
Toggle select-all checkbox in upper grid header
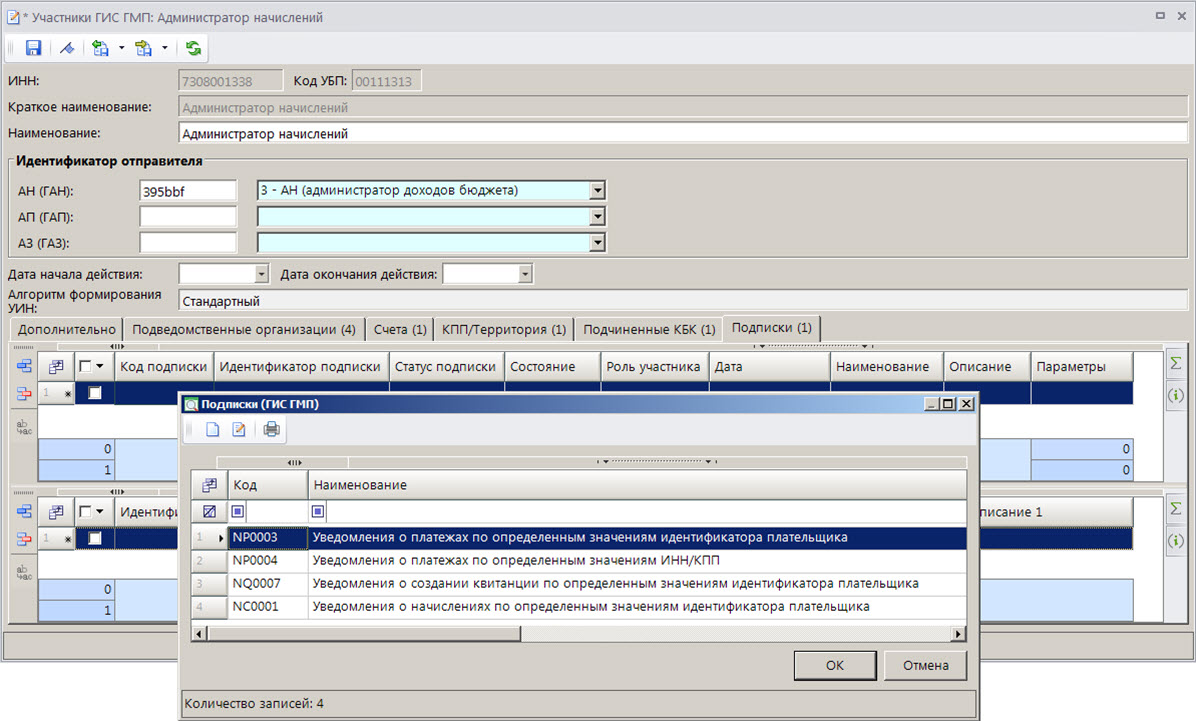pyautogui.click(x=85, y=367)
